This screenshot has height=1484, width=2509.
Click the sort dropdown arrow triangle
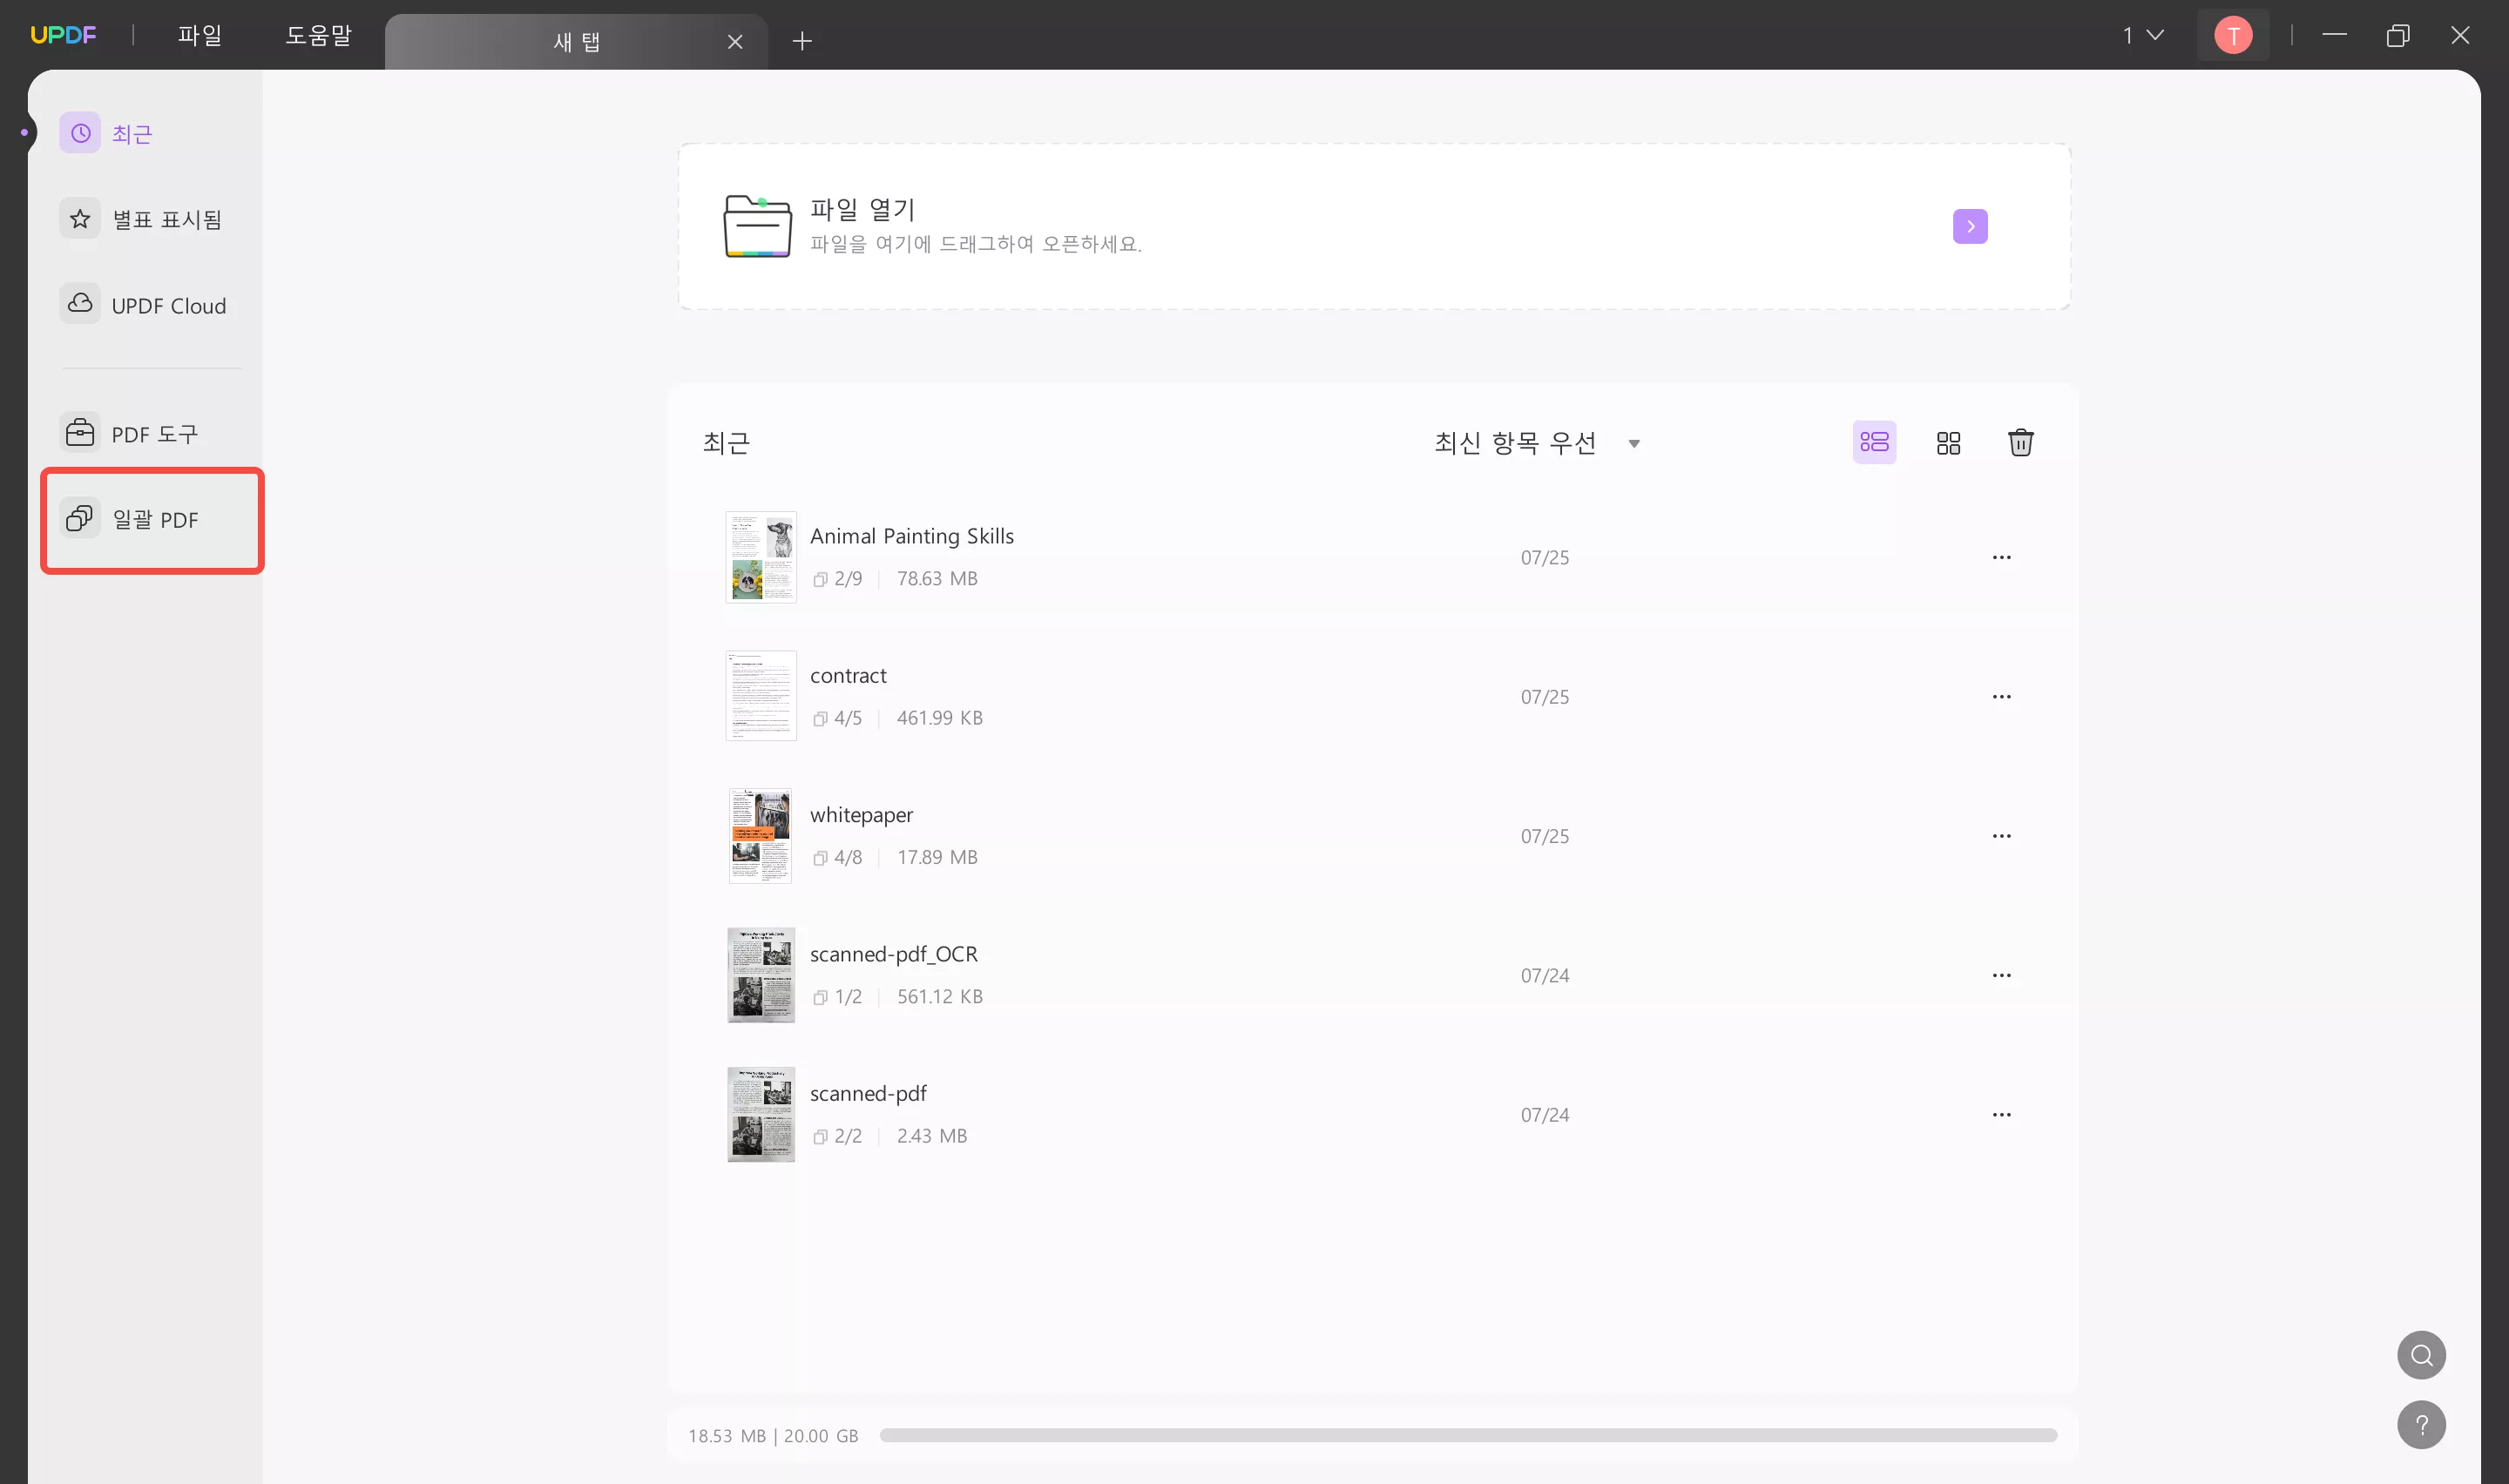(x=1634, y=443)
